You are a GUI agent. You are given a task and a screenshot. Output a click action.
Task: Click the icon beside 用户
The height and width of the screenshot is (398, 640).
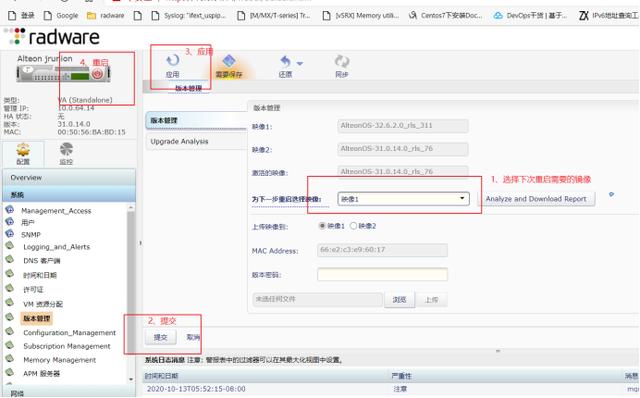point(9,222)
